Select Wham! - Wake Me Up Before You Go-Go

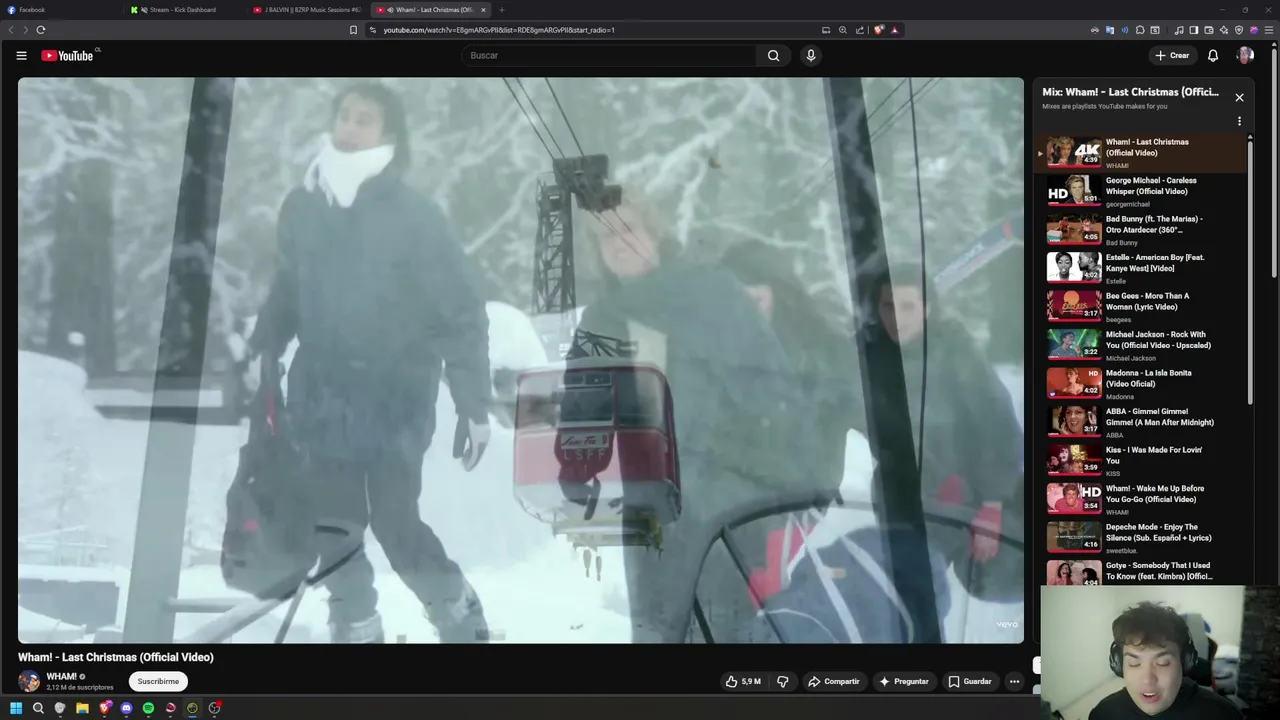(1140, 500)
